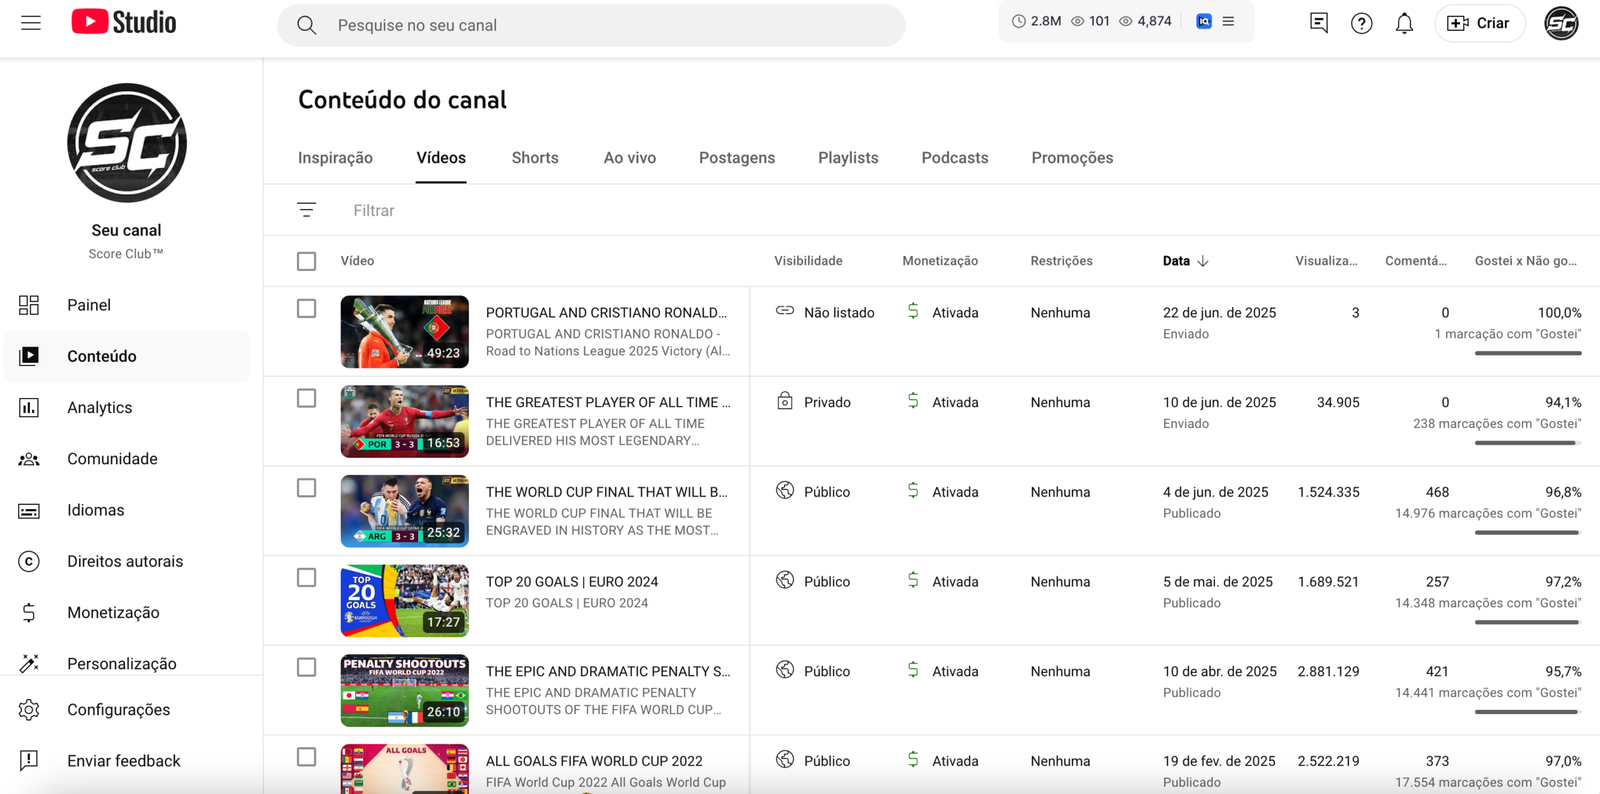Click the eye icon beside 101
1600x794 pixels.
click(1077, 21)
